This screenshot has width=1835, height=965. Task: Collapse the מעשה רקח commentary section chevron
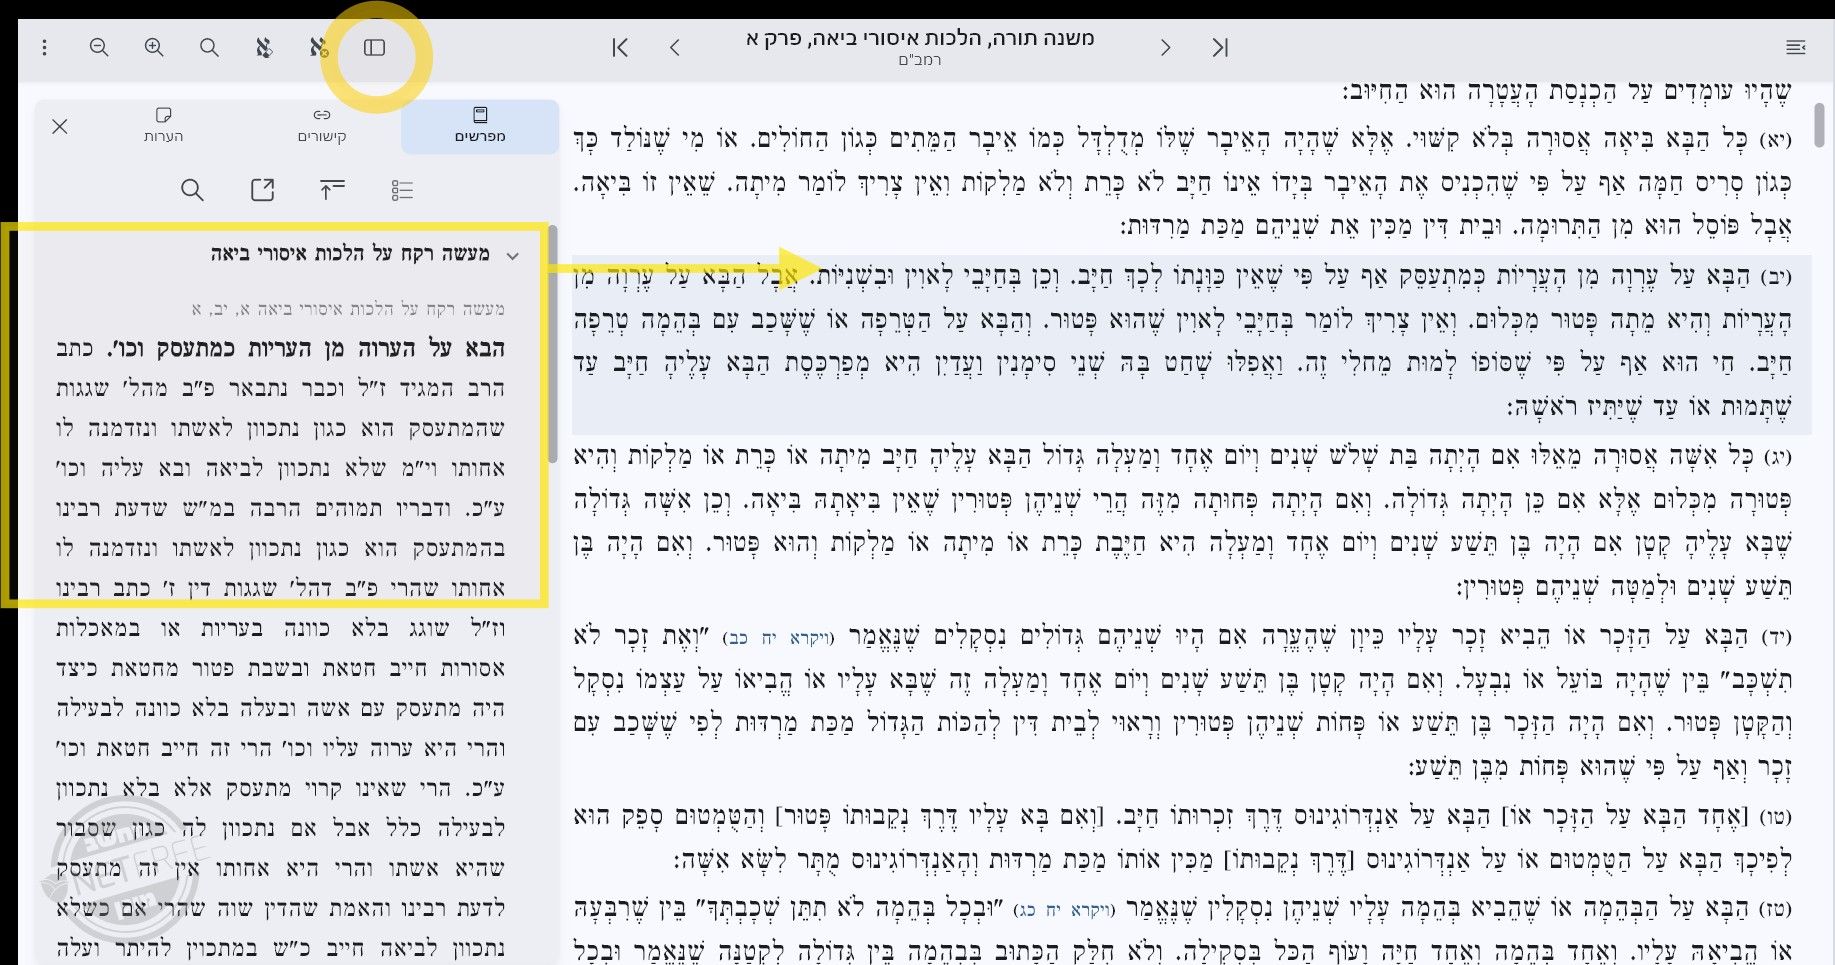pyautogui.click(x=513, y=256)
